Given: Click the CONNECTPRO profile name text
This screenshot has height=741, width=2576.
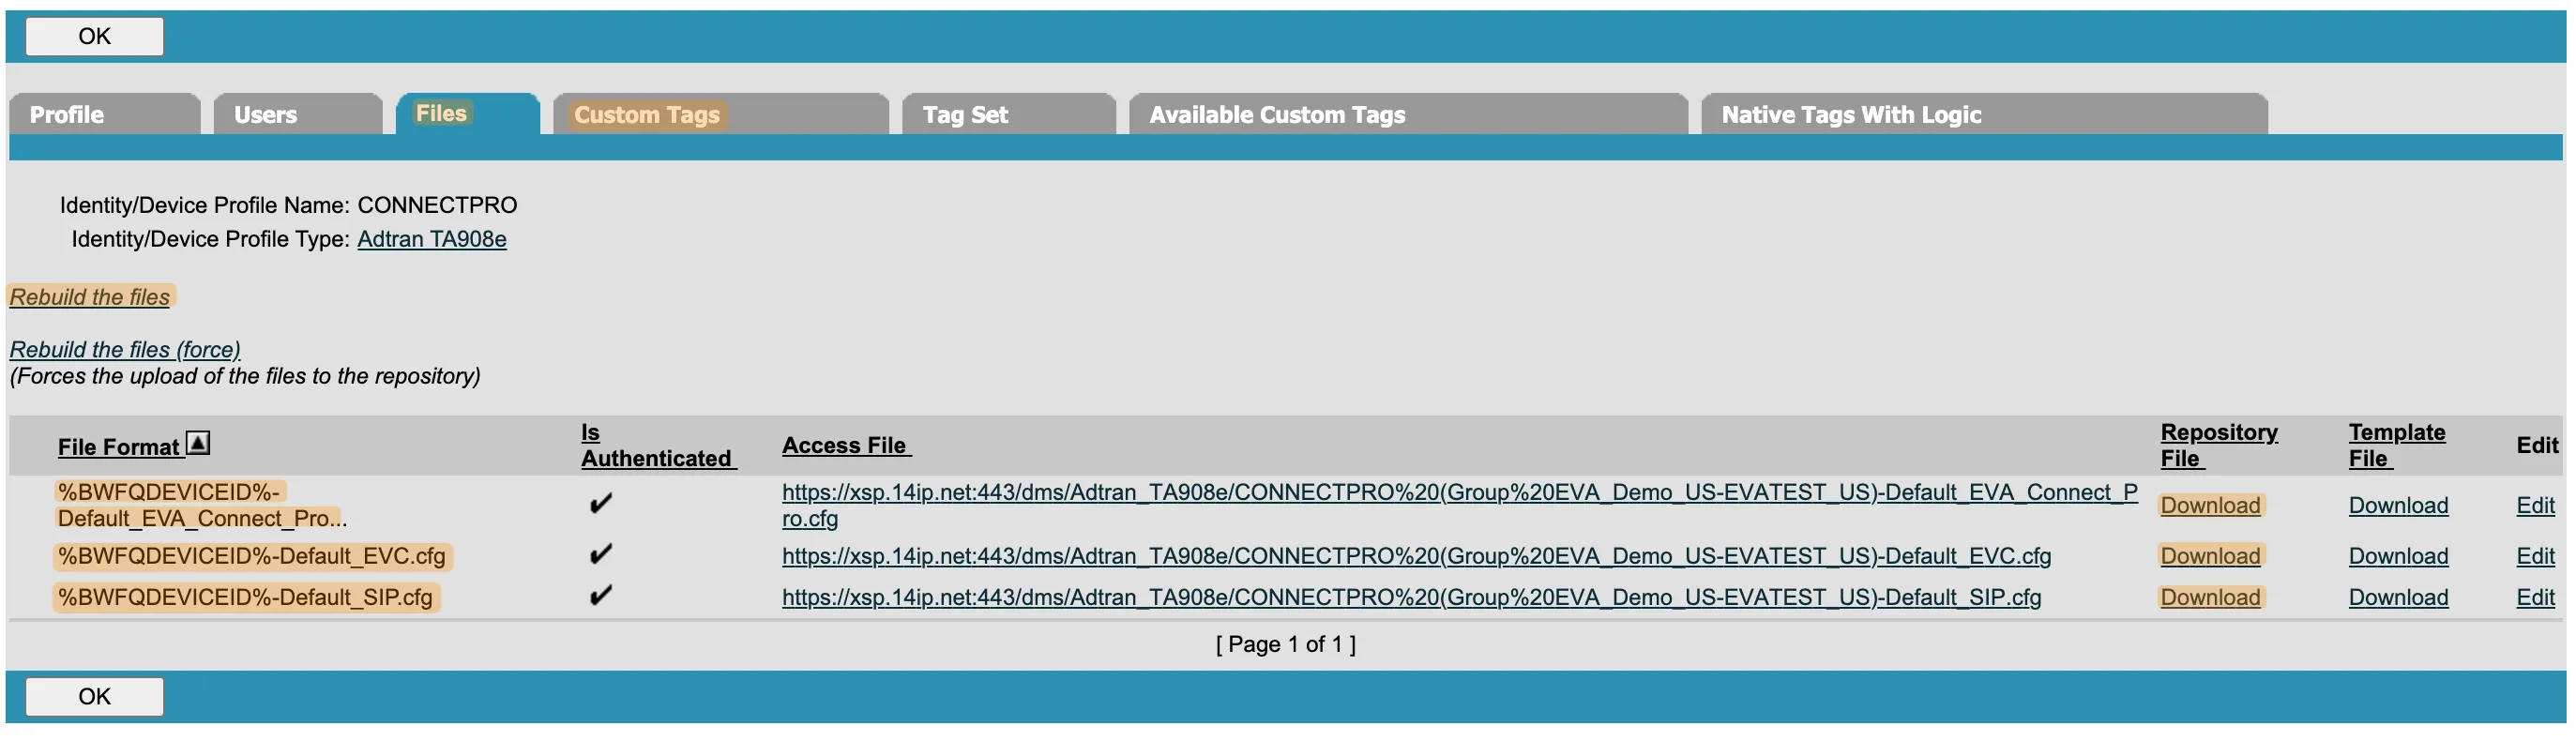Looking at the screenshot, I should tap(437, 205).
